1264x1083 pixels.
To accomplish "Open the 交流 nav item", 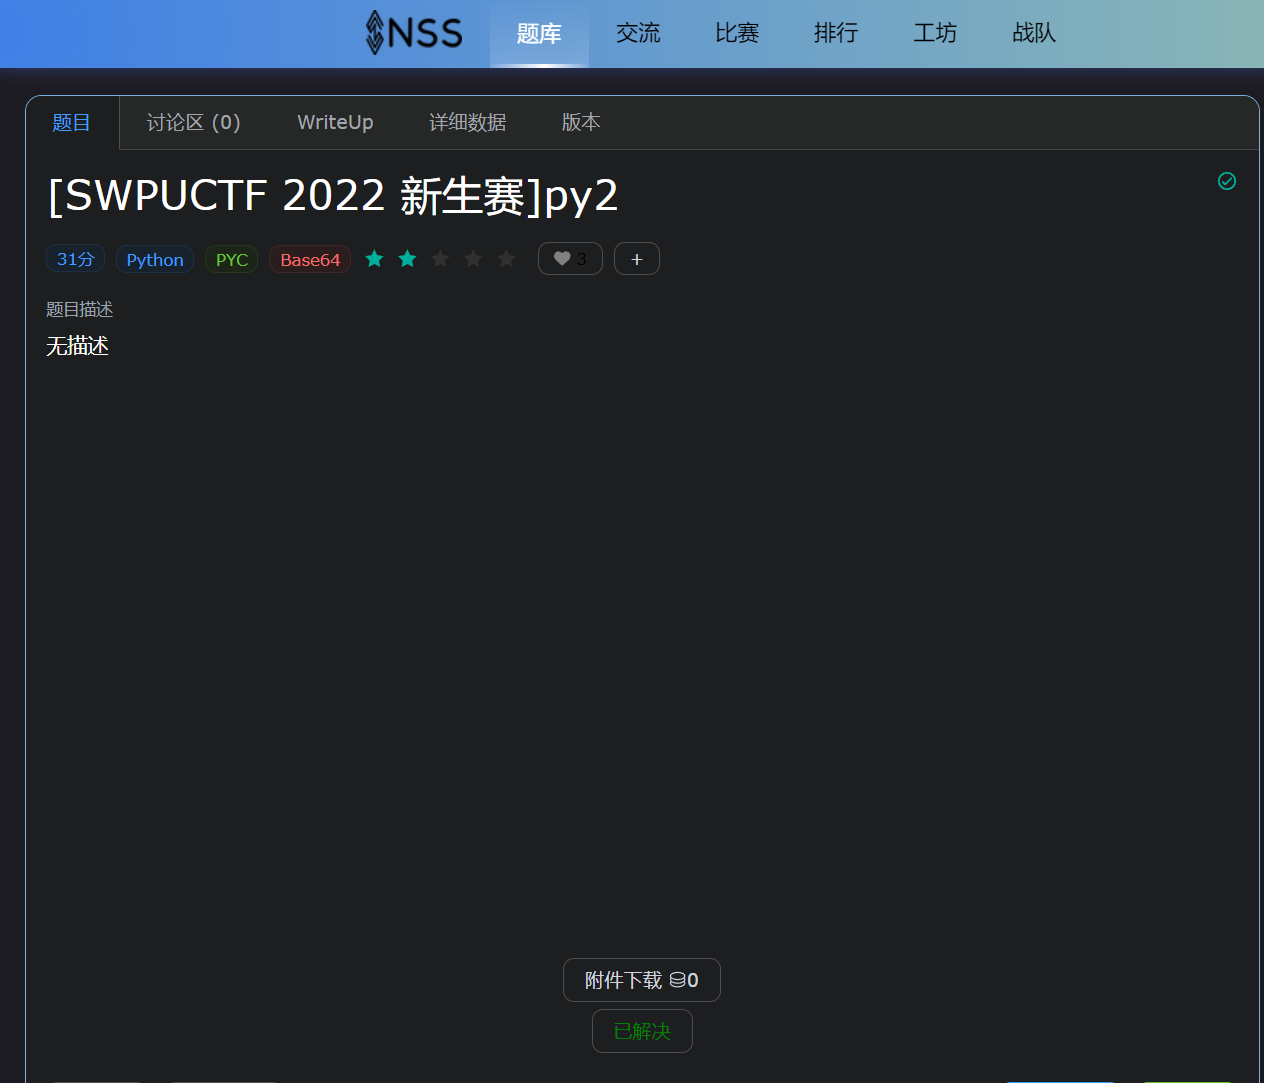I will click(638, 33).
